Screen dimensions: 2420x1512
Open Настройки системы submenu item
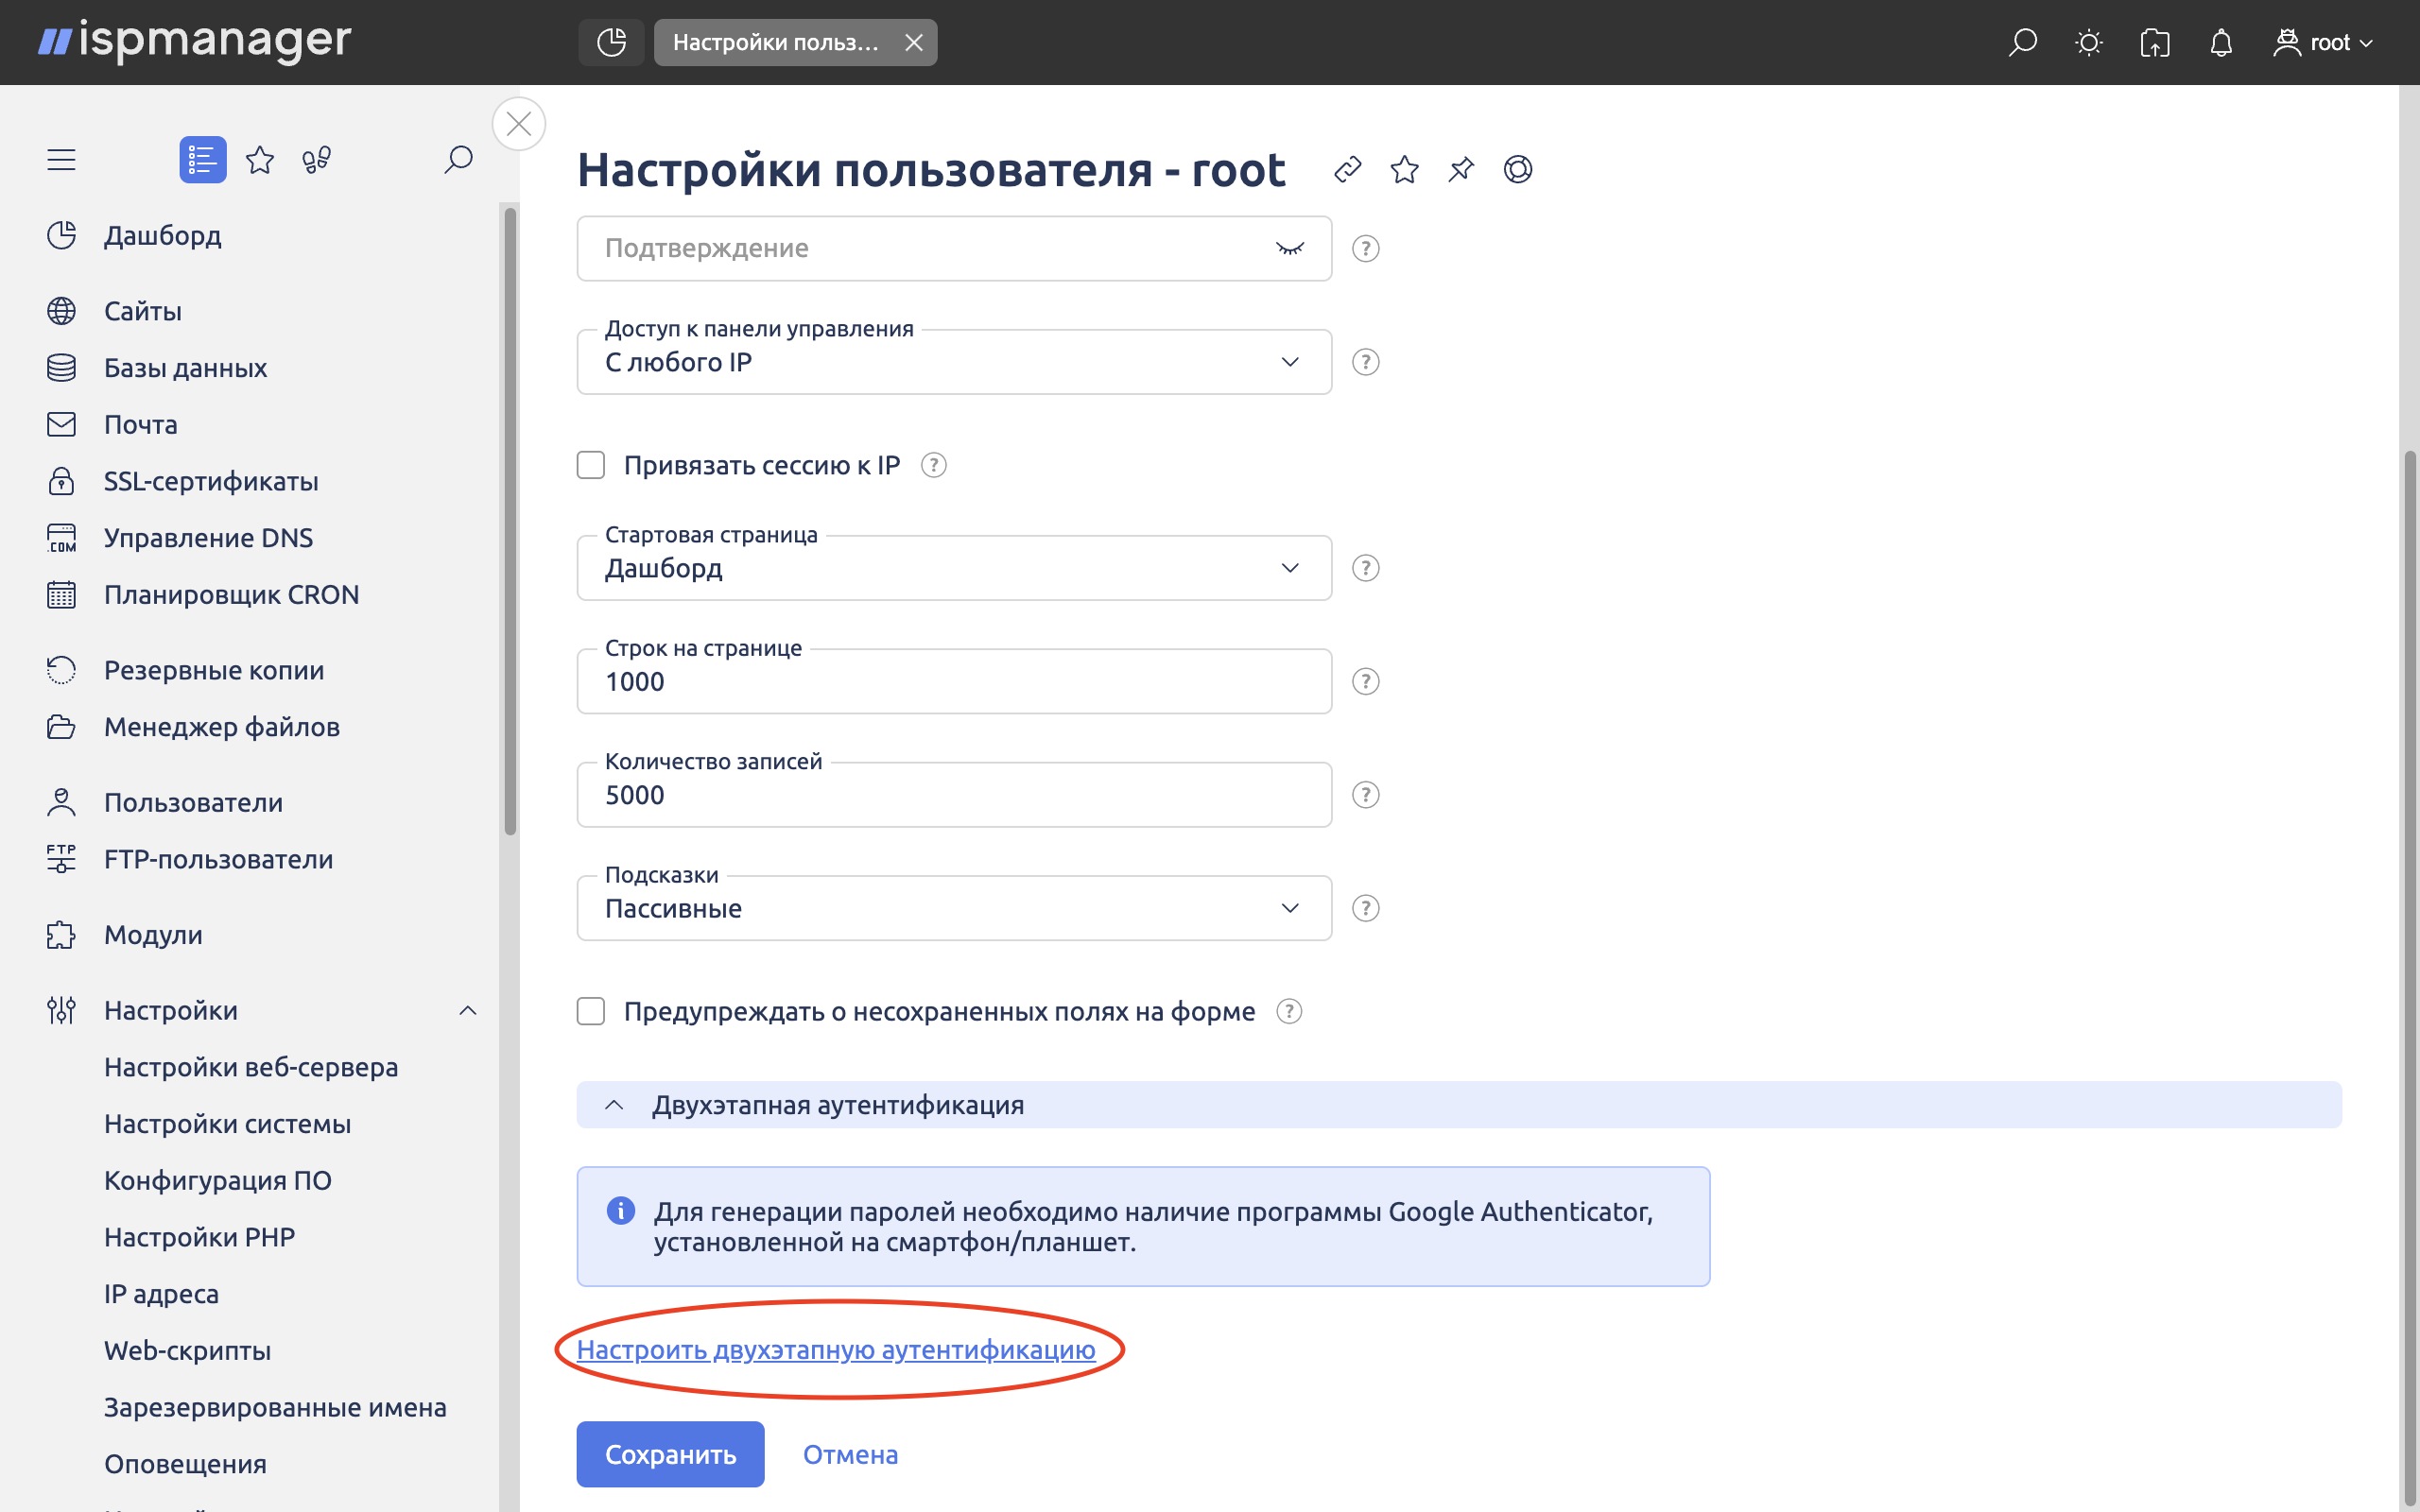click(x=227, y=1124)
